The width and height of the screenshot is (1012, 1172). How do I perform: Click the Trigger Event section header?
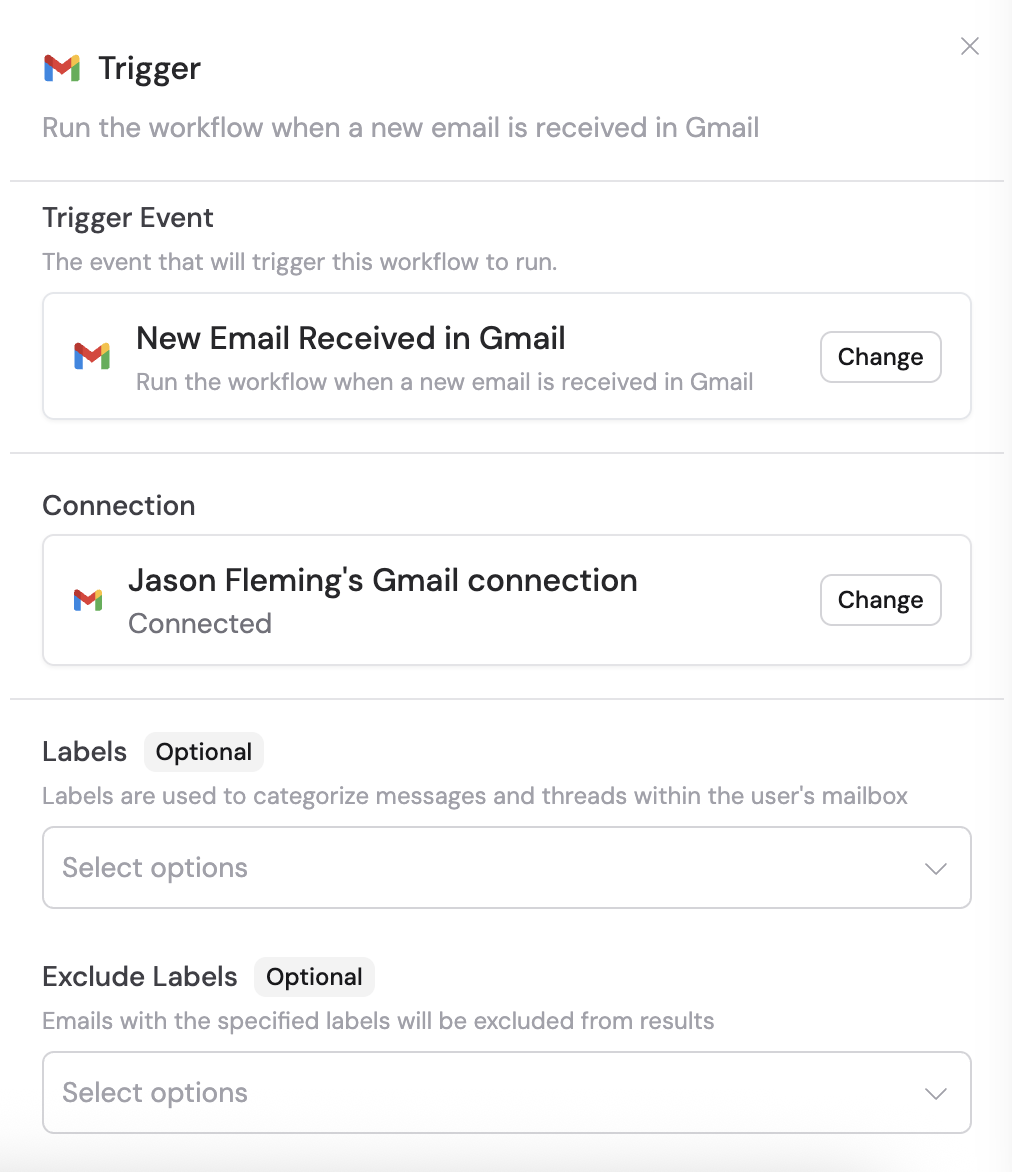pyautogui.click(x=127, y=217)
